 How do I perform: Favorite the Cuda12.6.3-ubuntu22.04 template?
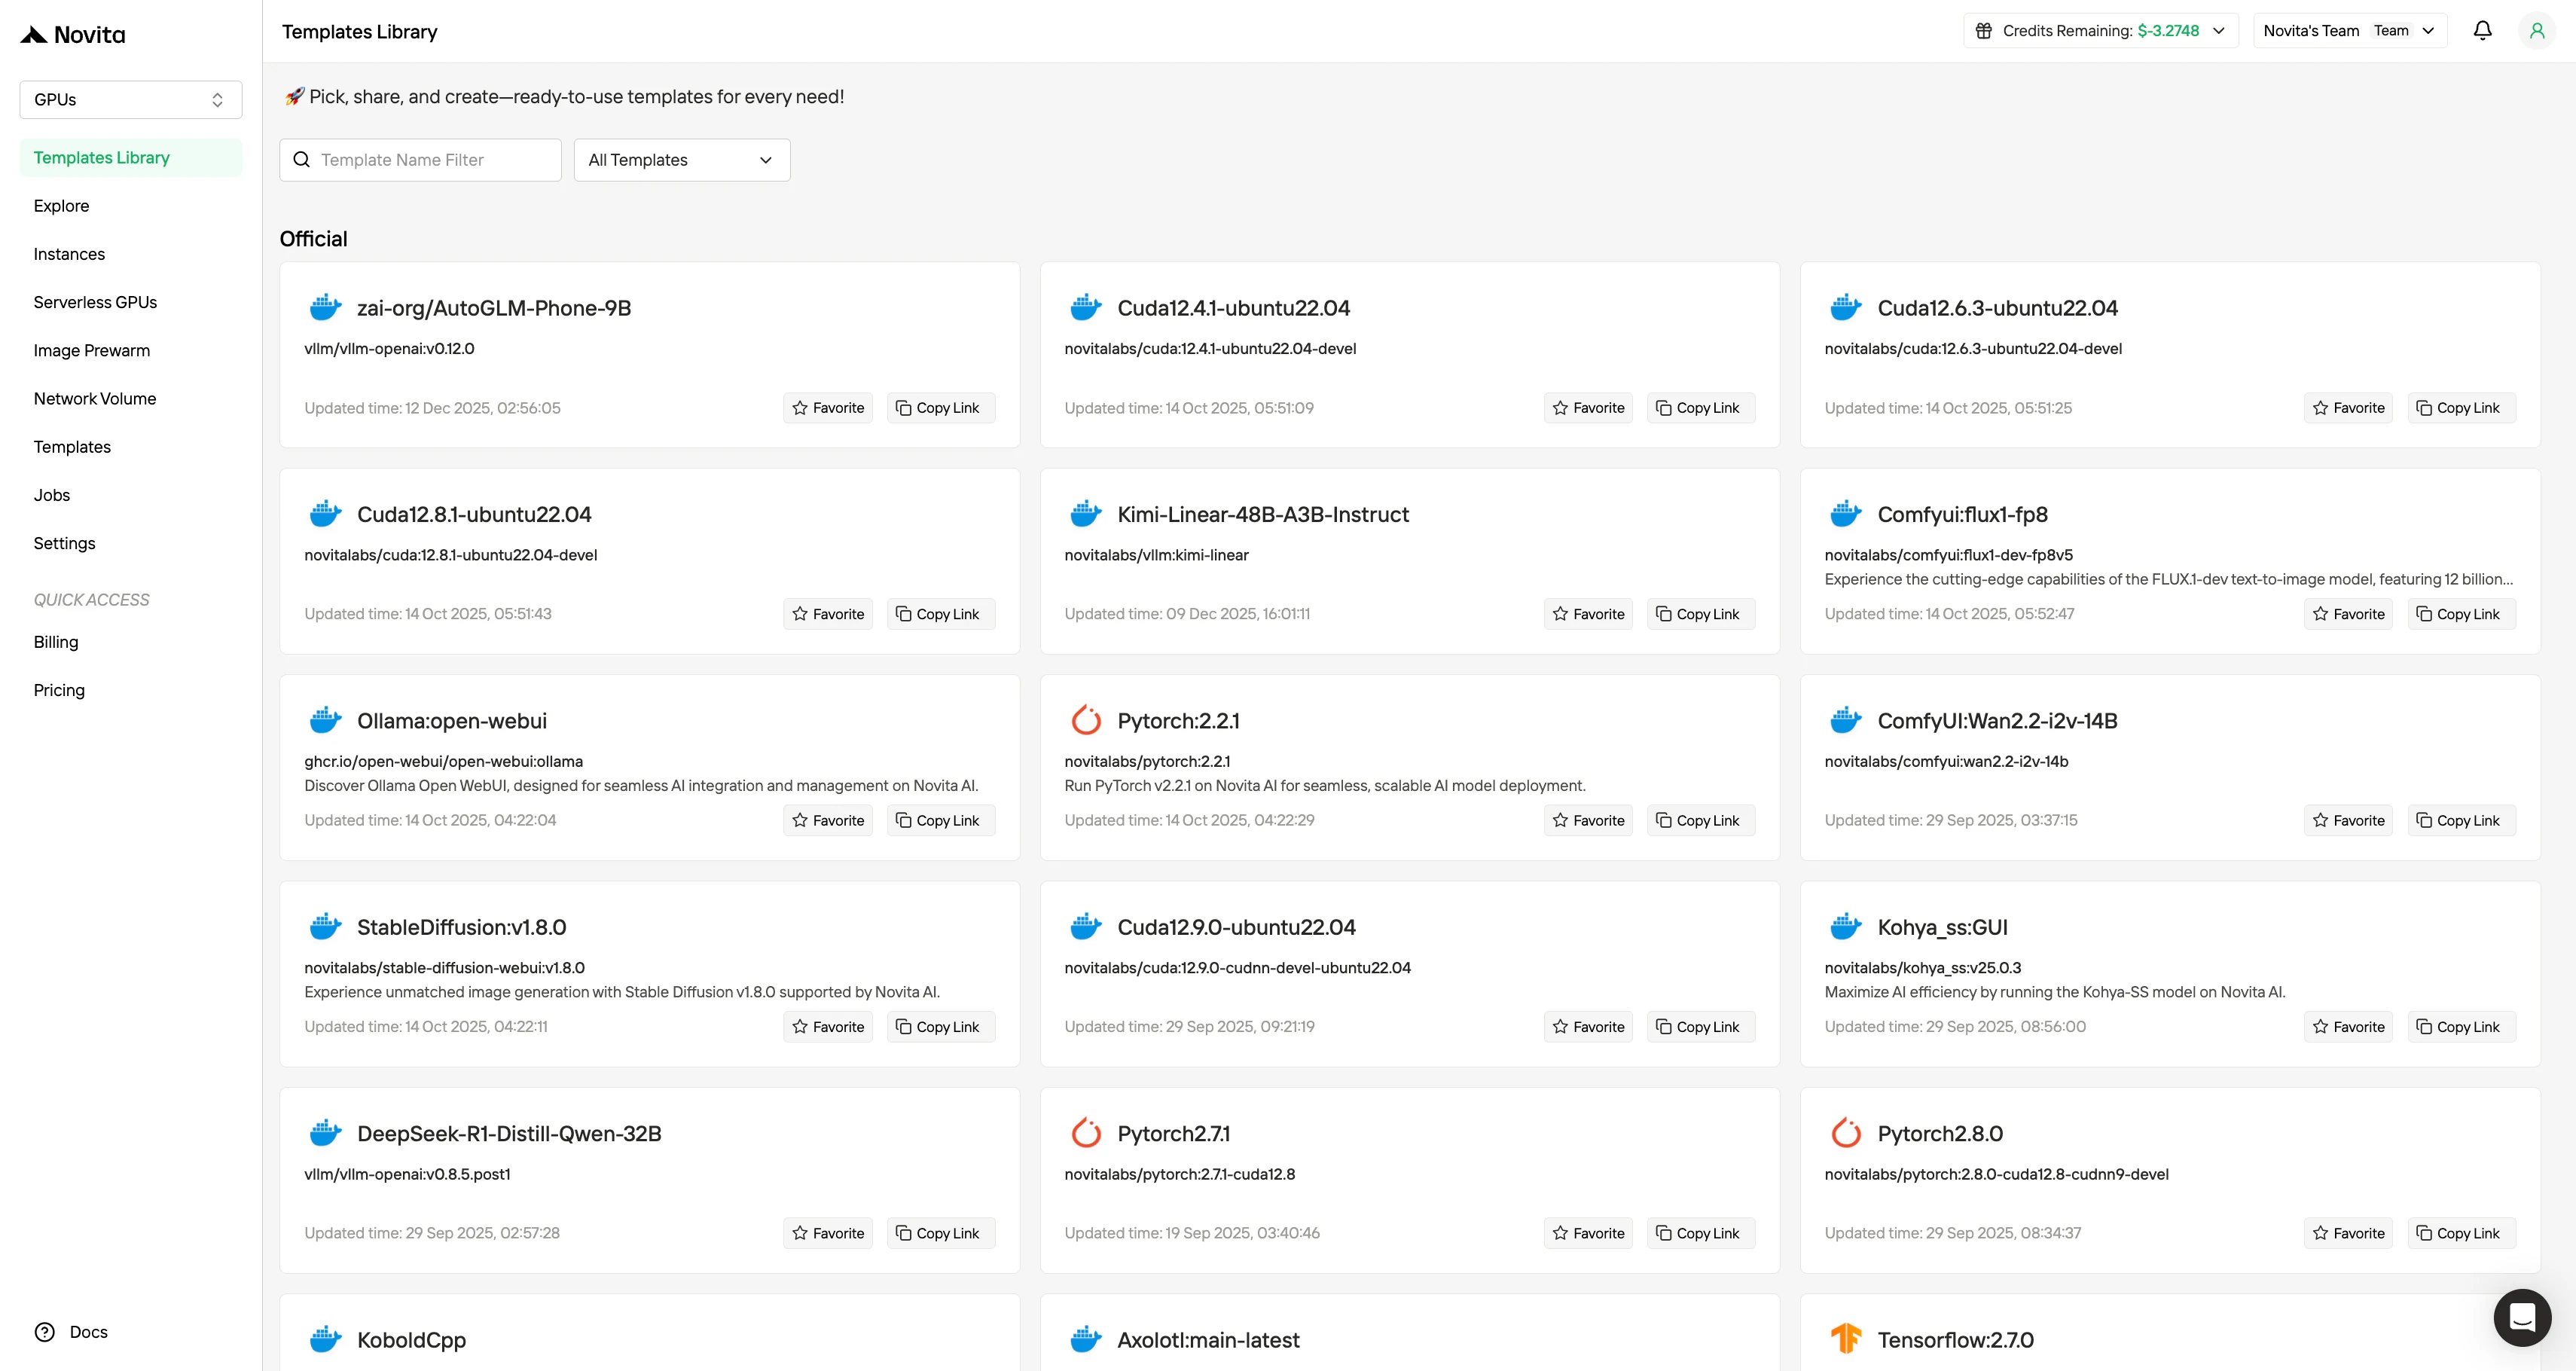(2348, 408)
